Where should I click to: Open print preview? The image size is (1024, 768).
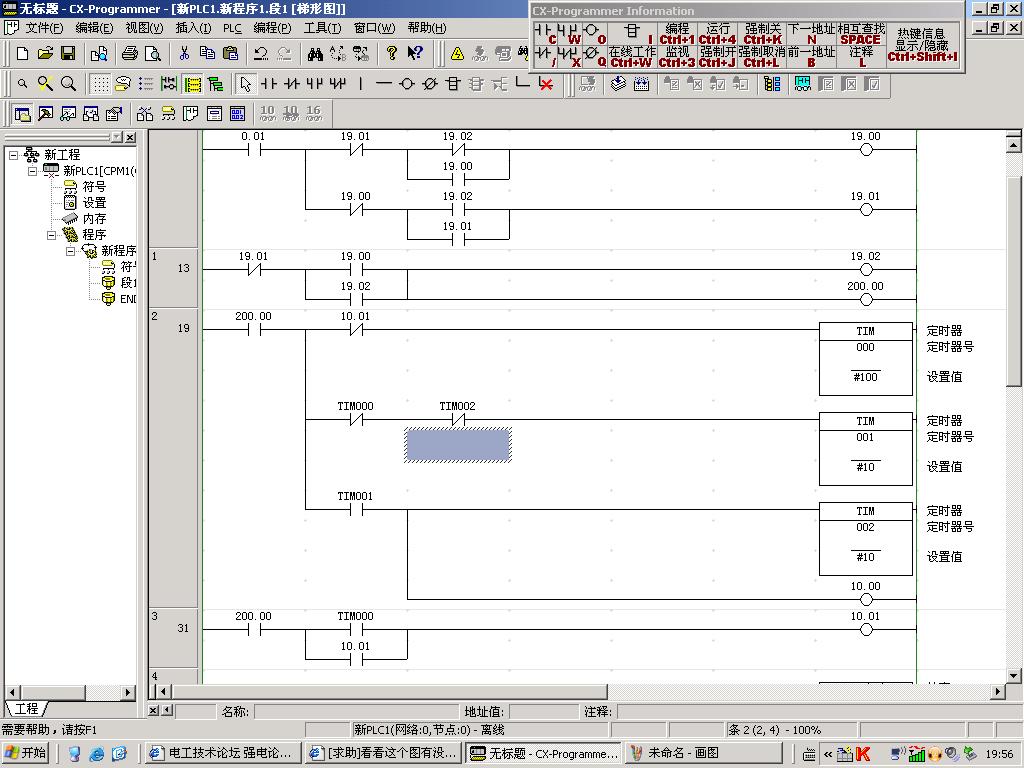pyautogui.click(x=153, y=54)
